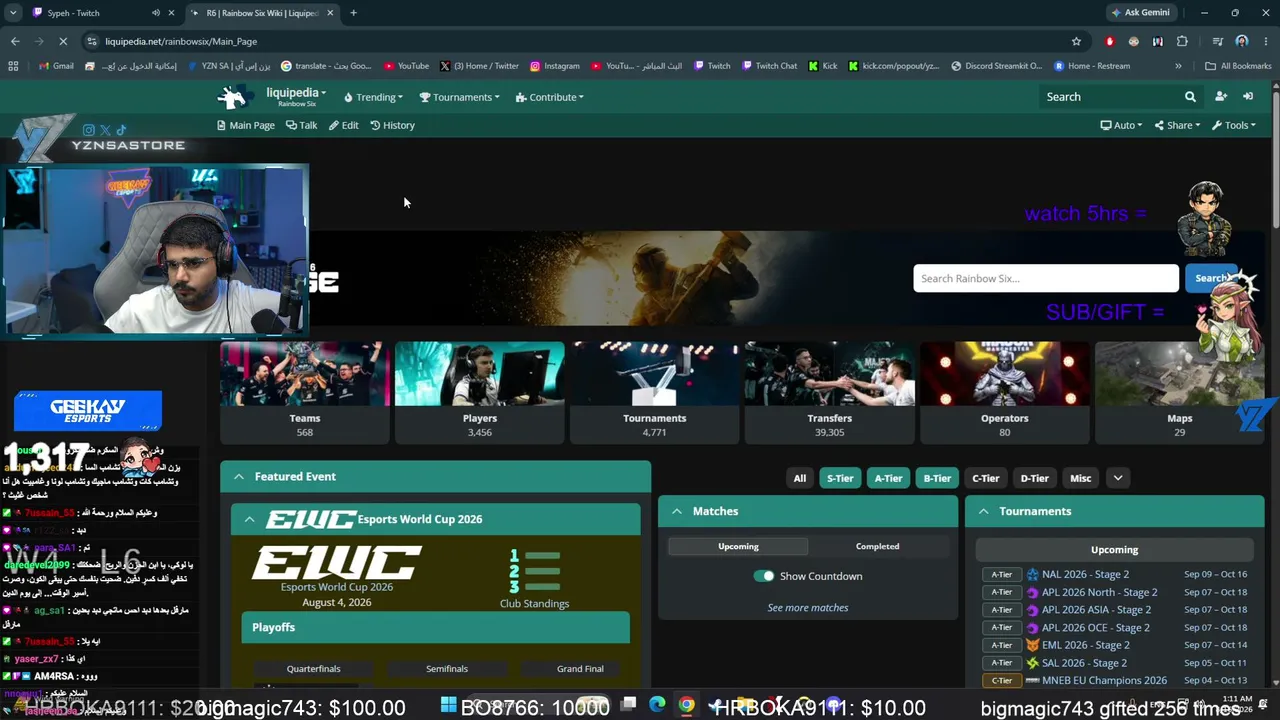The image size is (1280, 720).
Task: Open the Tournaments navigation dropdown
Action: (459, 97)
